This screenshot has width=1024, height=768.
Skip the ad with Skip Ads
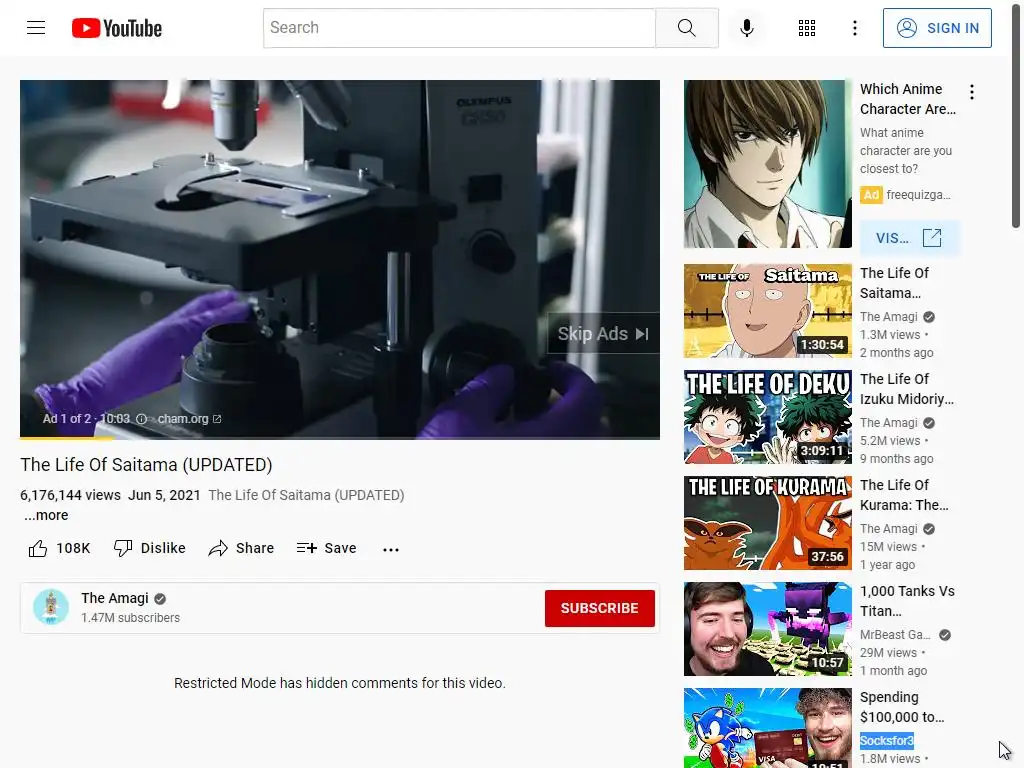[x=603, y=334]
